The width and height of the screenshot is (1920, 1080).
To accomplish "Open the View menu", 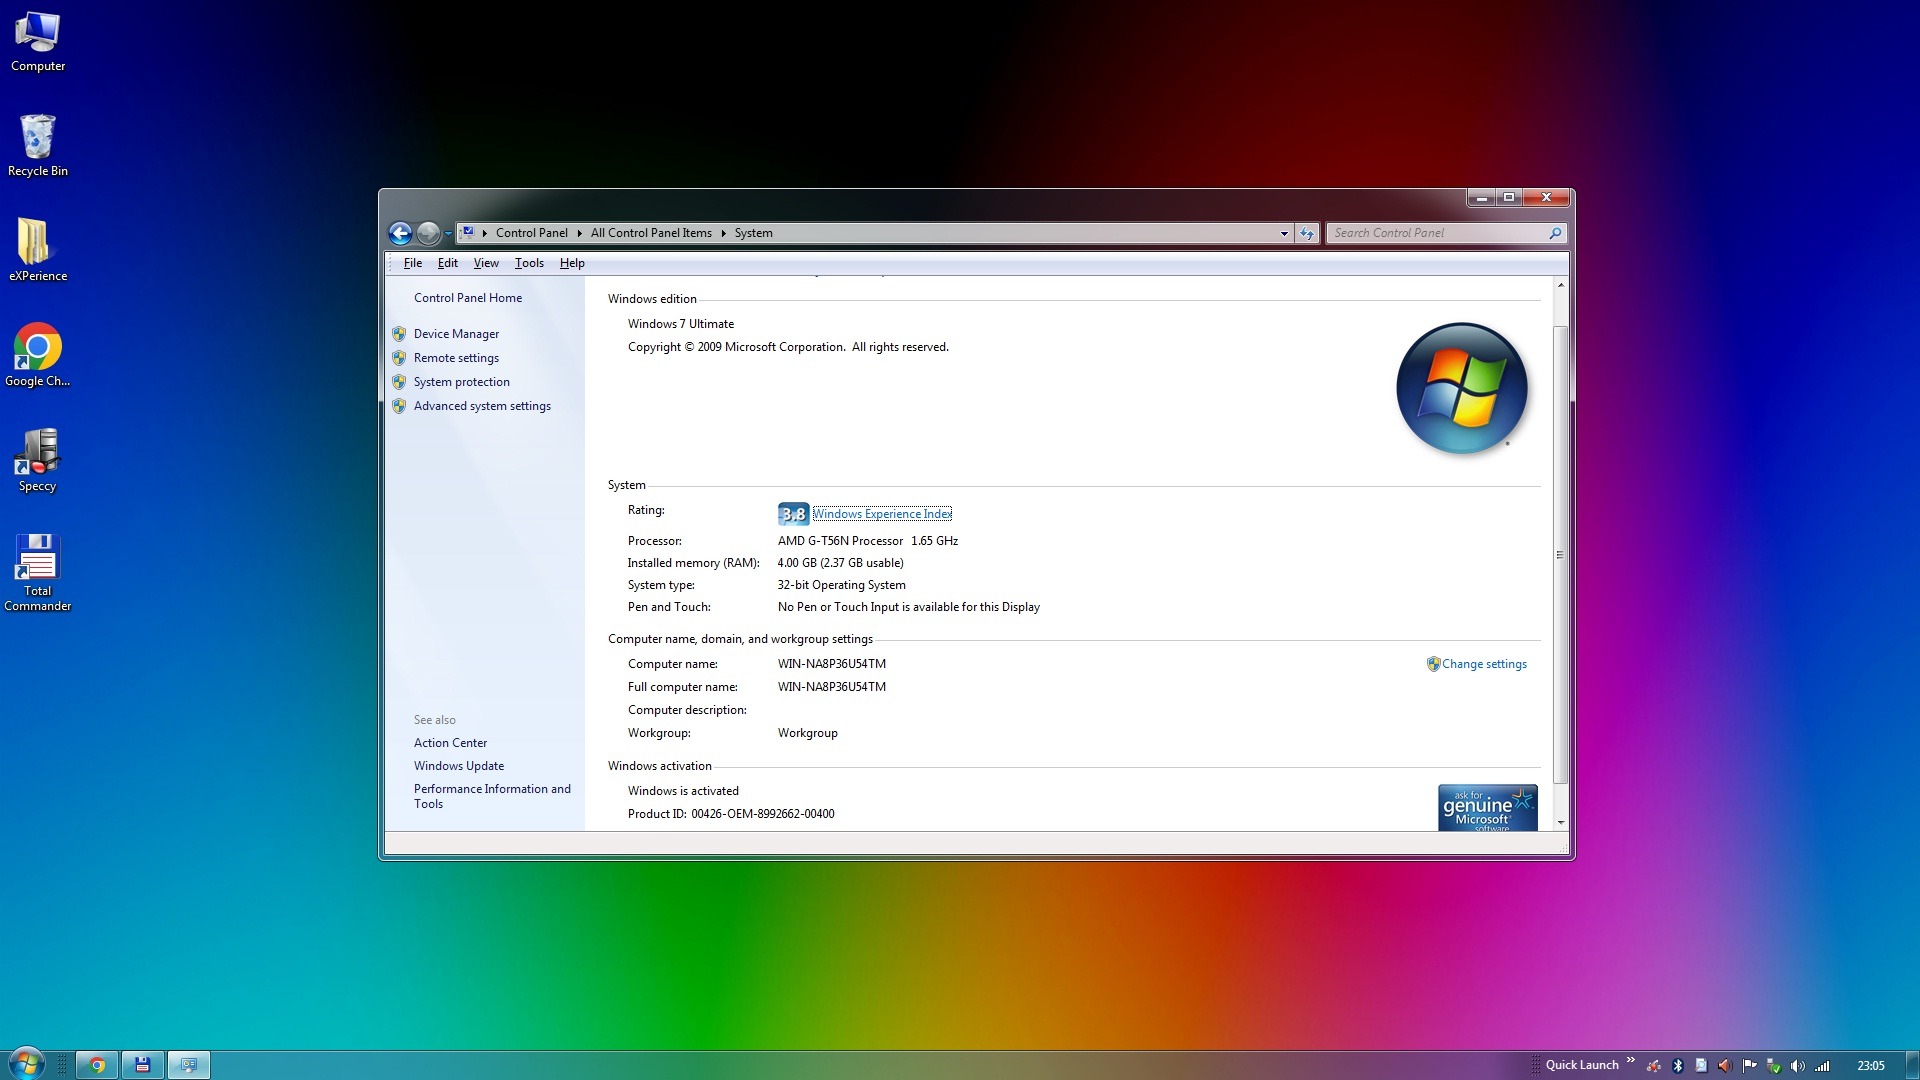I will click(486, 263).
